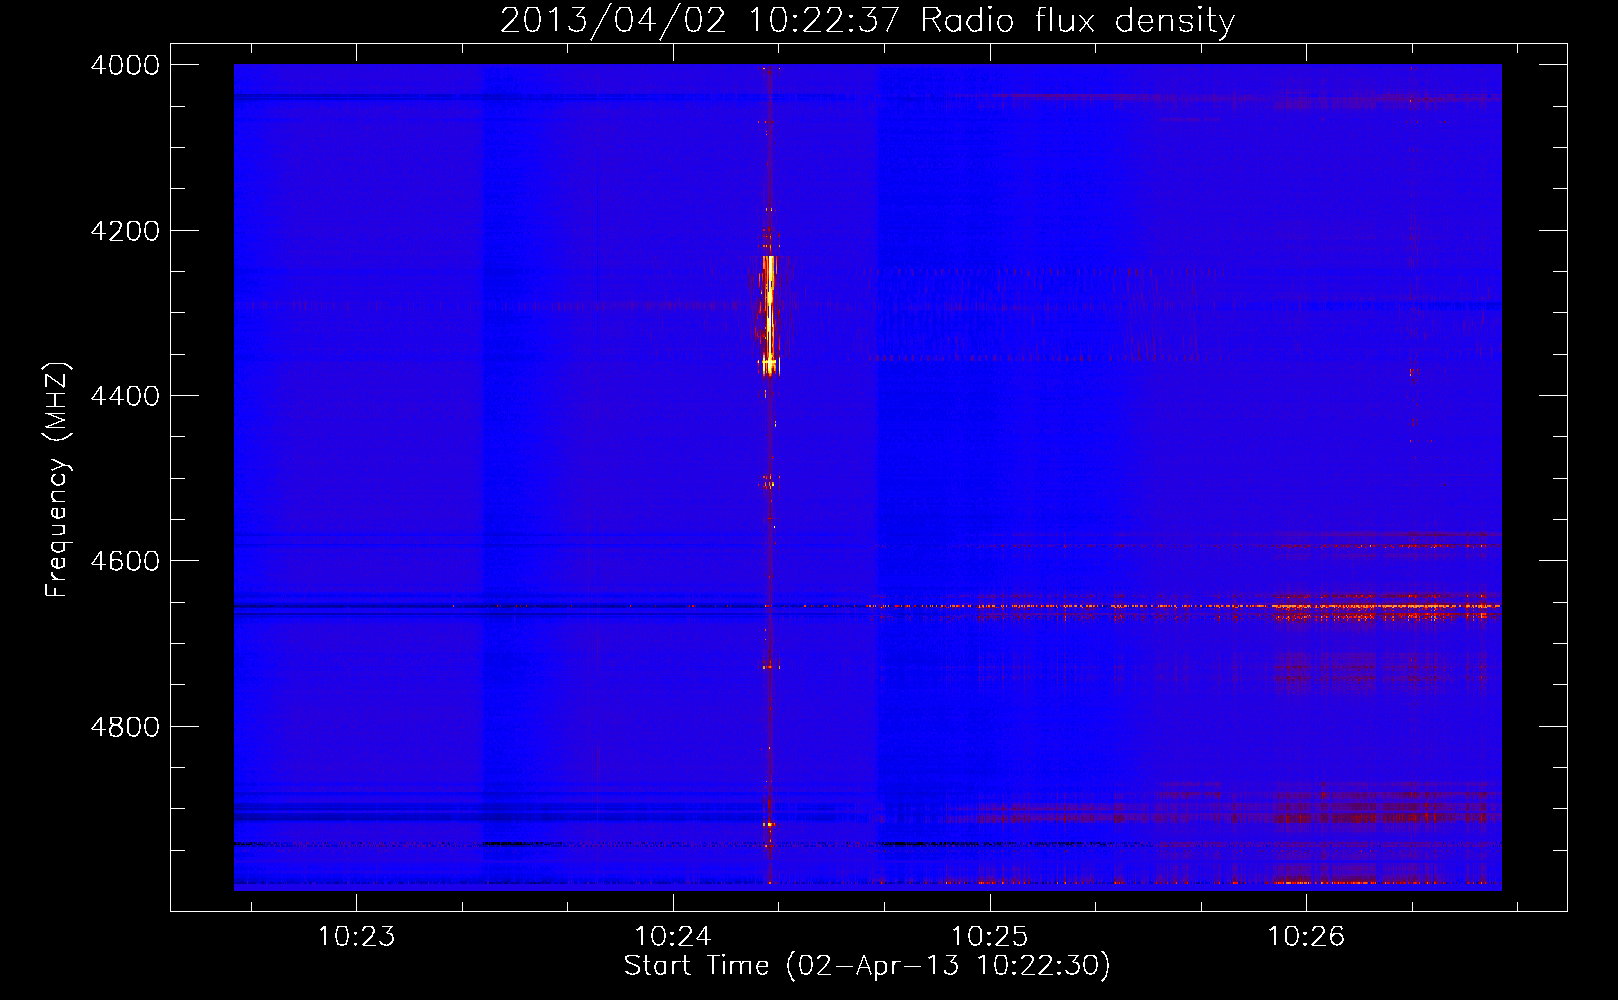Click the 4600 frequency tick label
The width and height of the screenshot is (1618, 1000).
point(125,561)
